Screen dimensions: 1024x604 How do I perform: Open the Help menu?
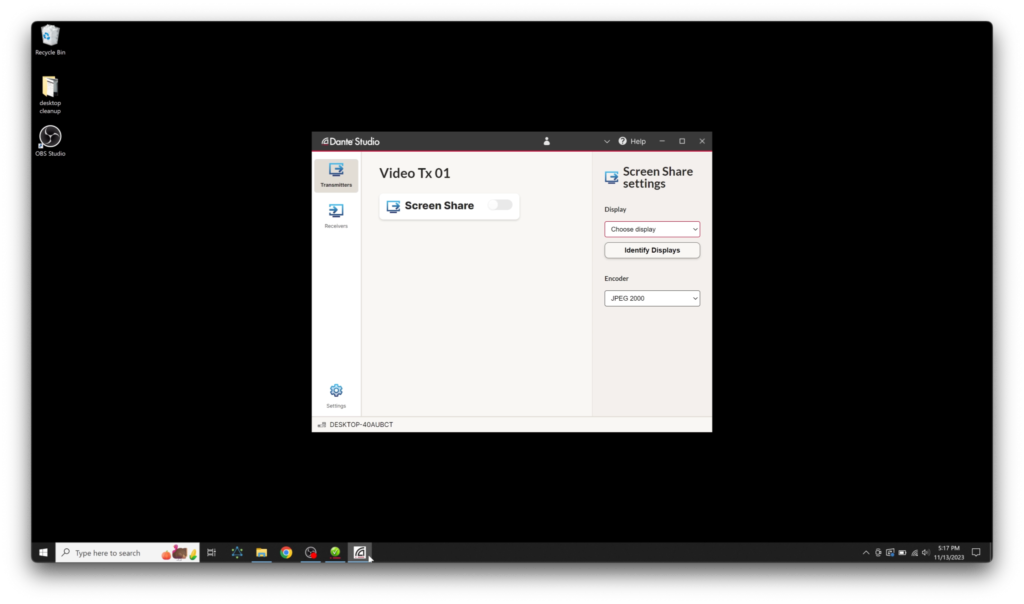632,141
